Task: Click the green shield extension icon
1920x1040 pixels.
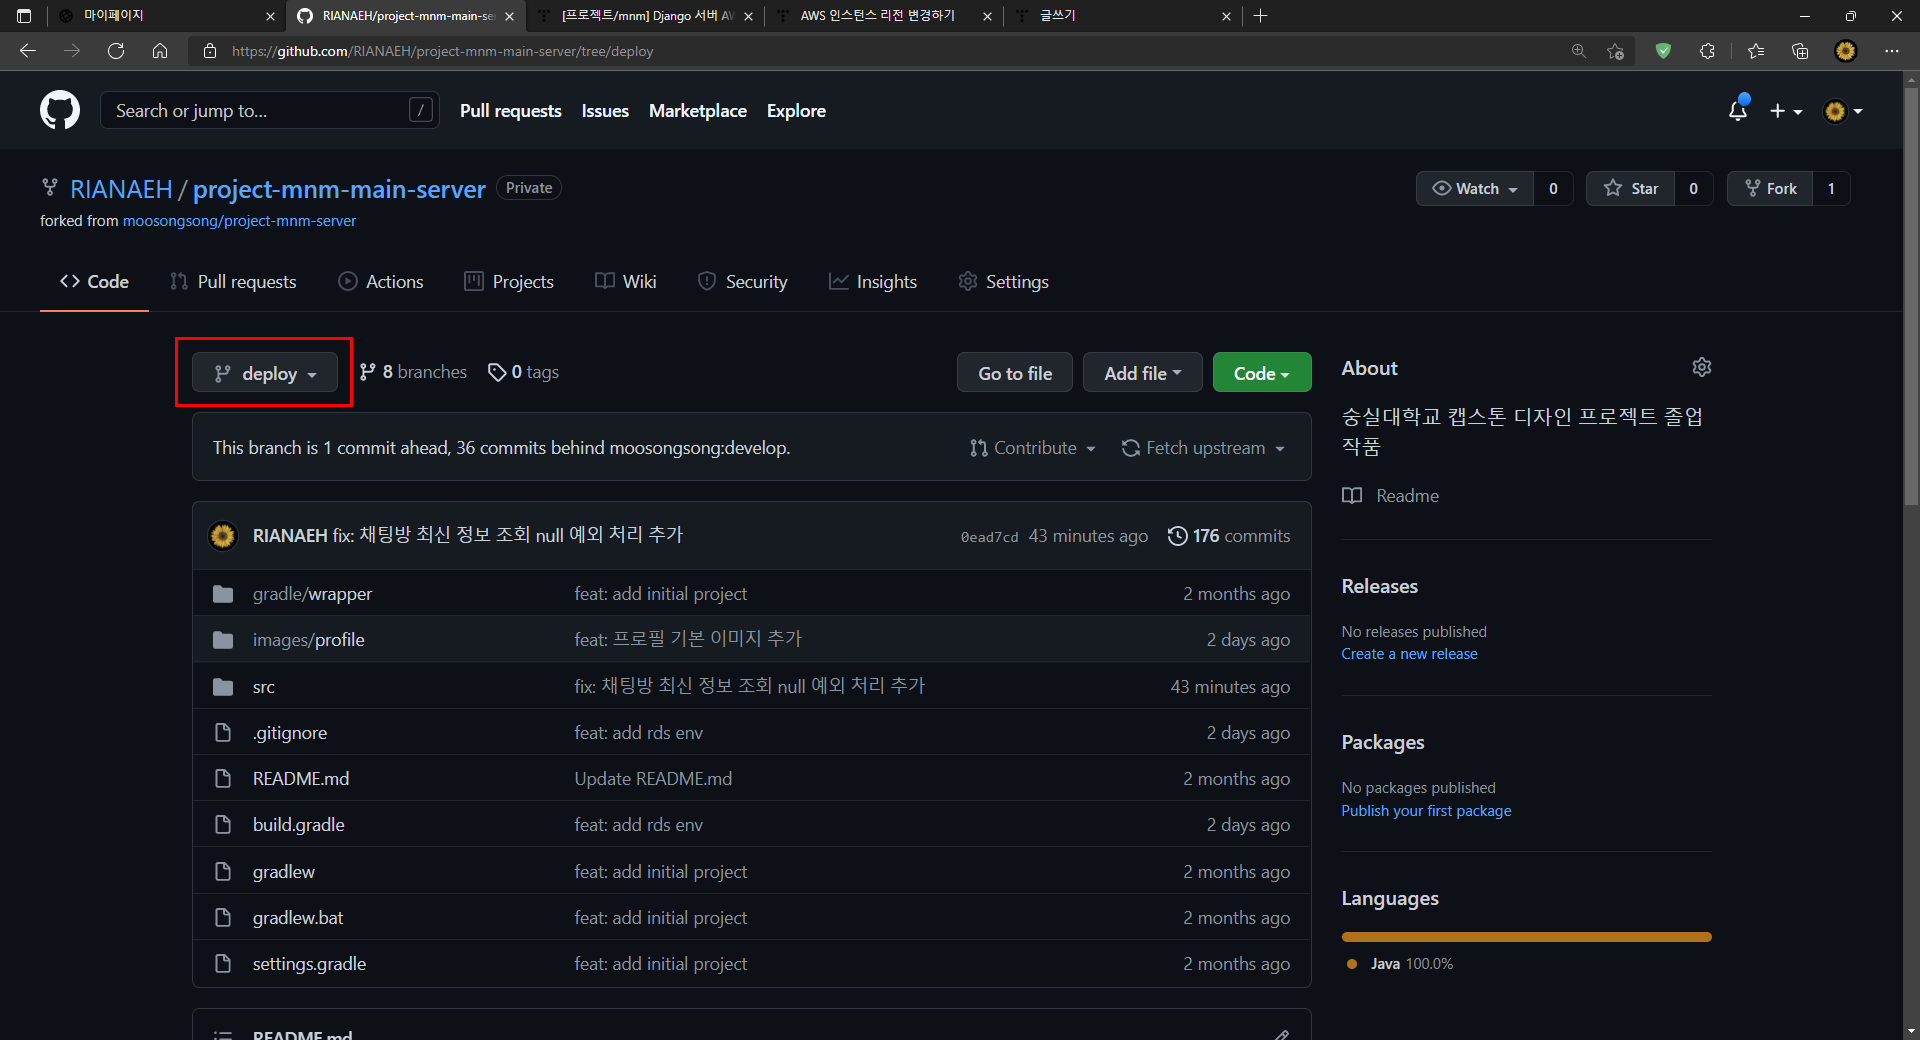Action: pos(1663,51)
